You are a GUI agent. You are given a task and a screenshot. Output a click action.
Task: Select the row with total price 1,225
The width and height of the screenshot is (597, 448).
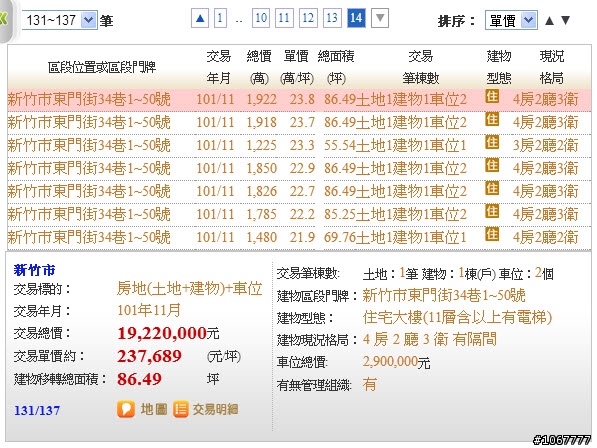click(299, 146)
